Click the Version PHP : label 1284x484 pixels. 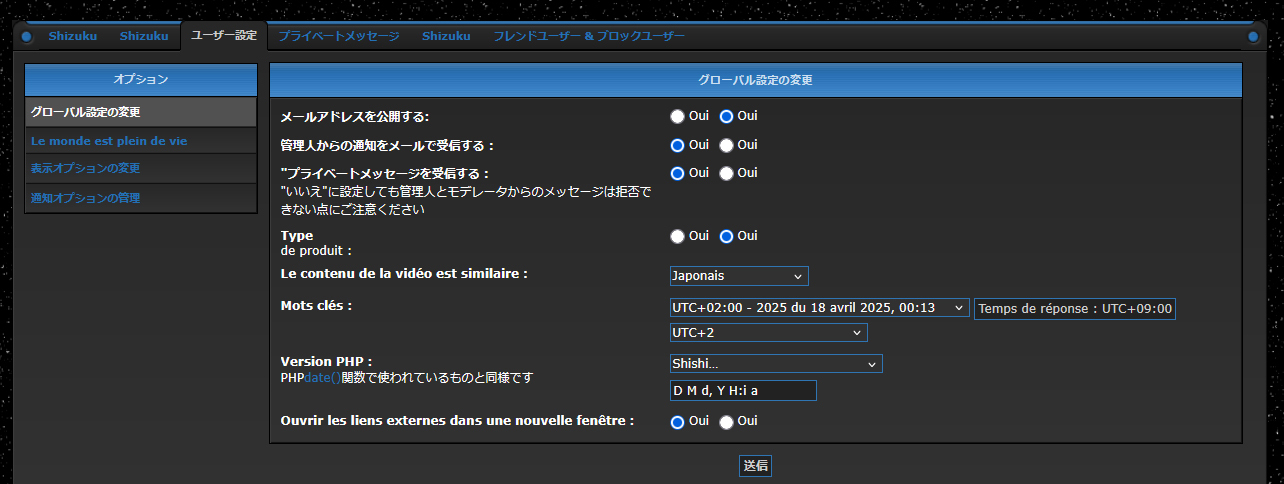327,361
